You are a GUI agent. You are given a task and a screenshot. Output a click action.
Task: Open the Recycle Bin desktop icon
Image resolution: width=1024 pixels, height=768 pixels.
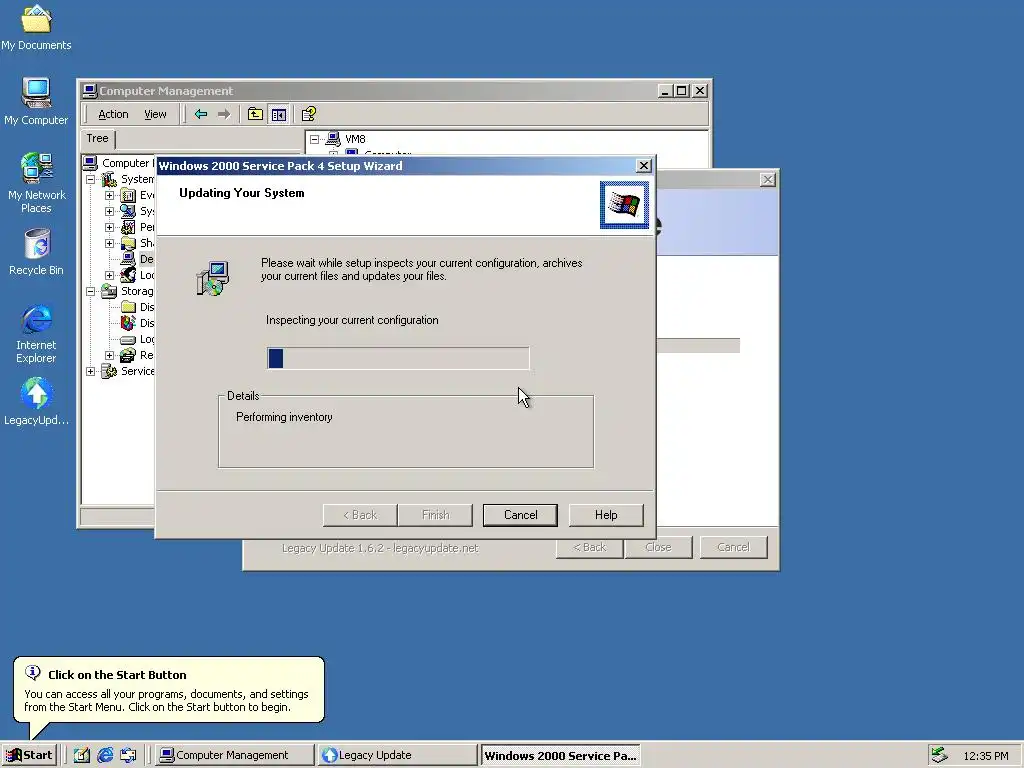point(36,252)
